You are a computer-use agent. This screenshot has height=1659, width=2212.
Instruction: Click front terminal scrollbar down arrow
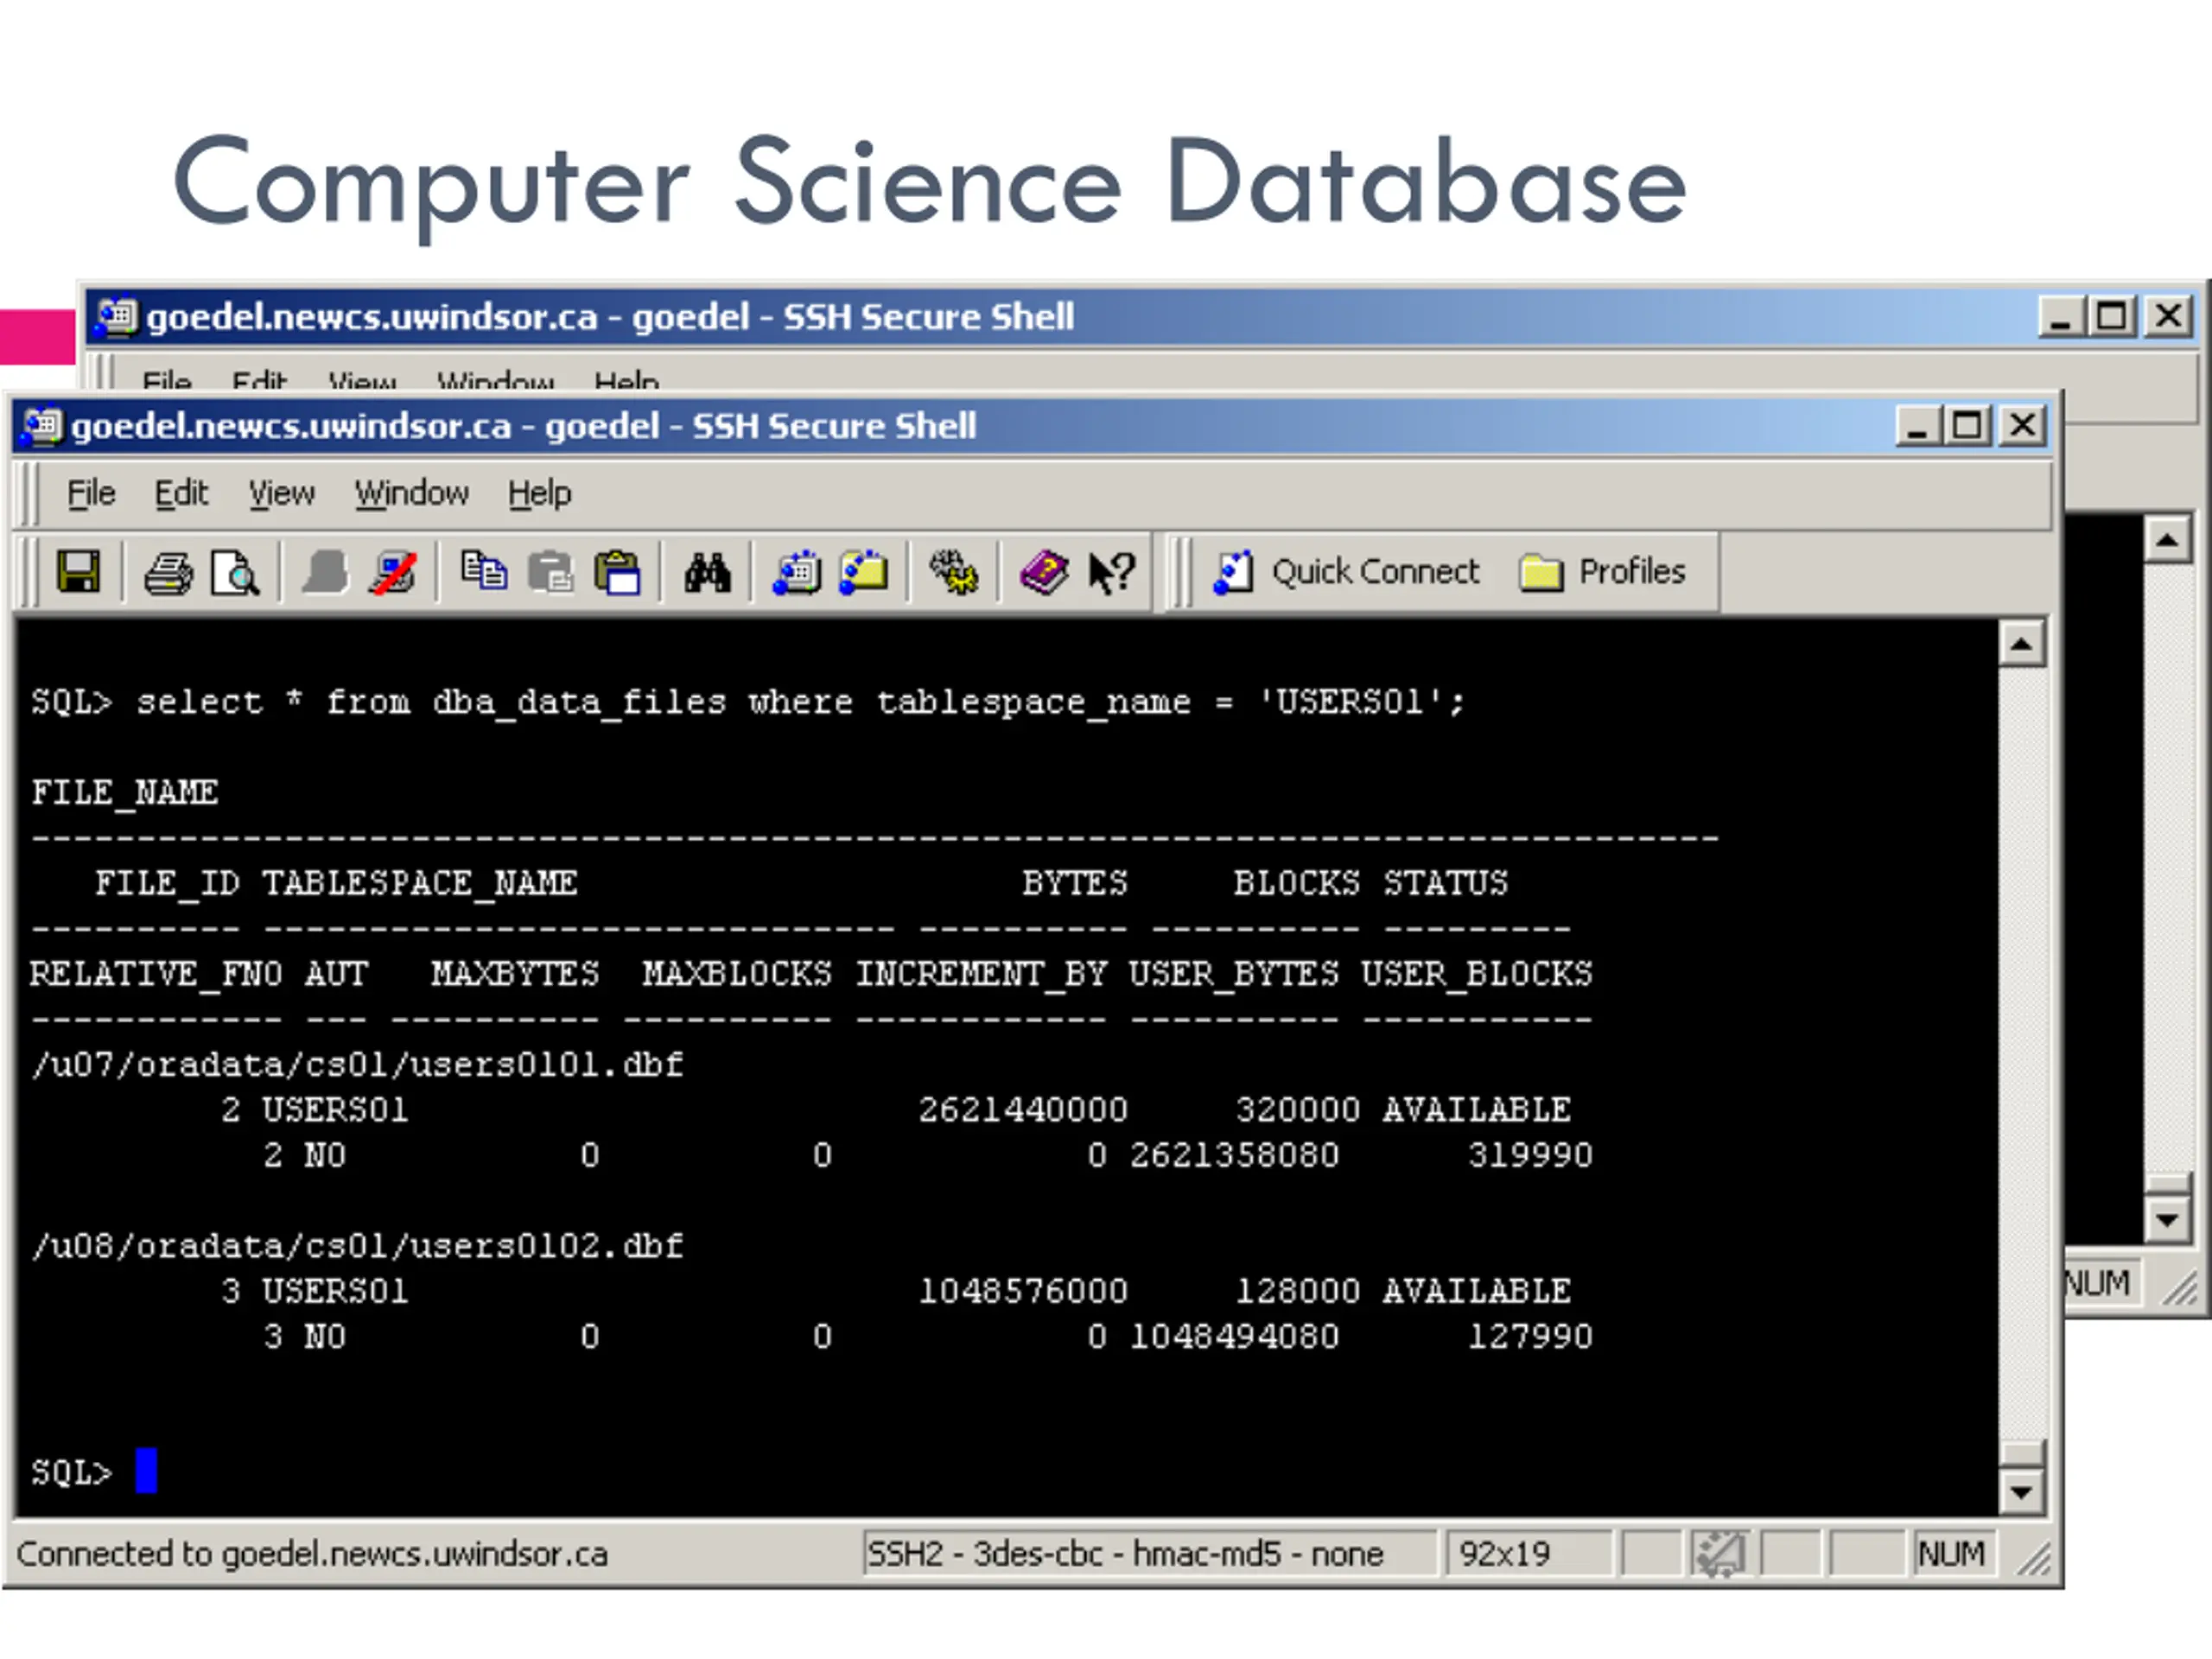[2021, 1494]
